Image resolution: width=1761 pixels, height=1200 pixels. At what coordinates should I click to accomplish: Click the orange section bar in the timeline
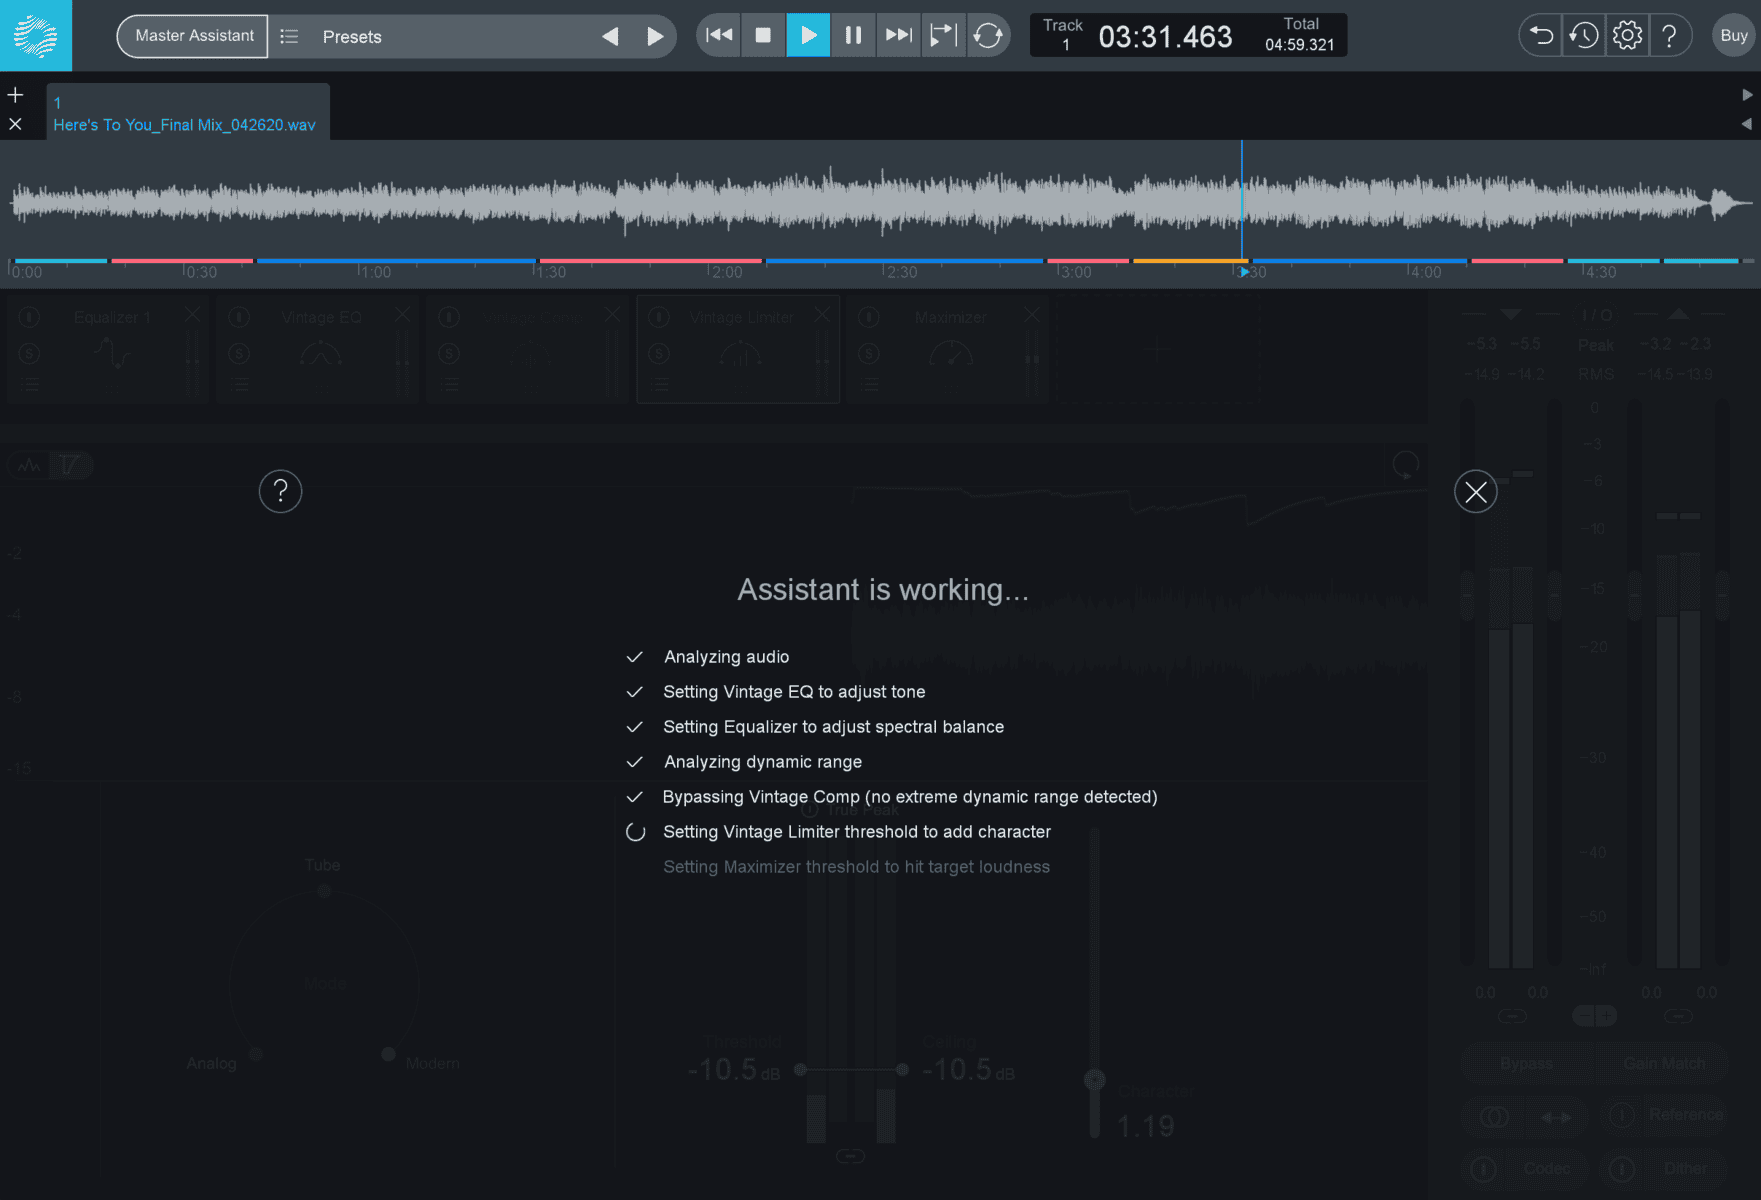click(1190, 261)
